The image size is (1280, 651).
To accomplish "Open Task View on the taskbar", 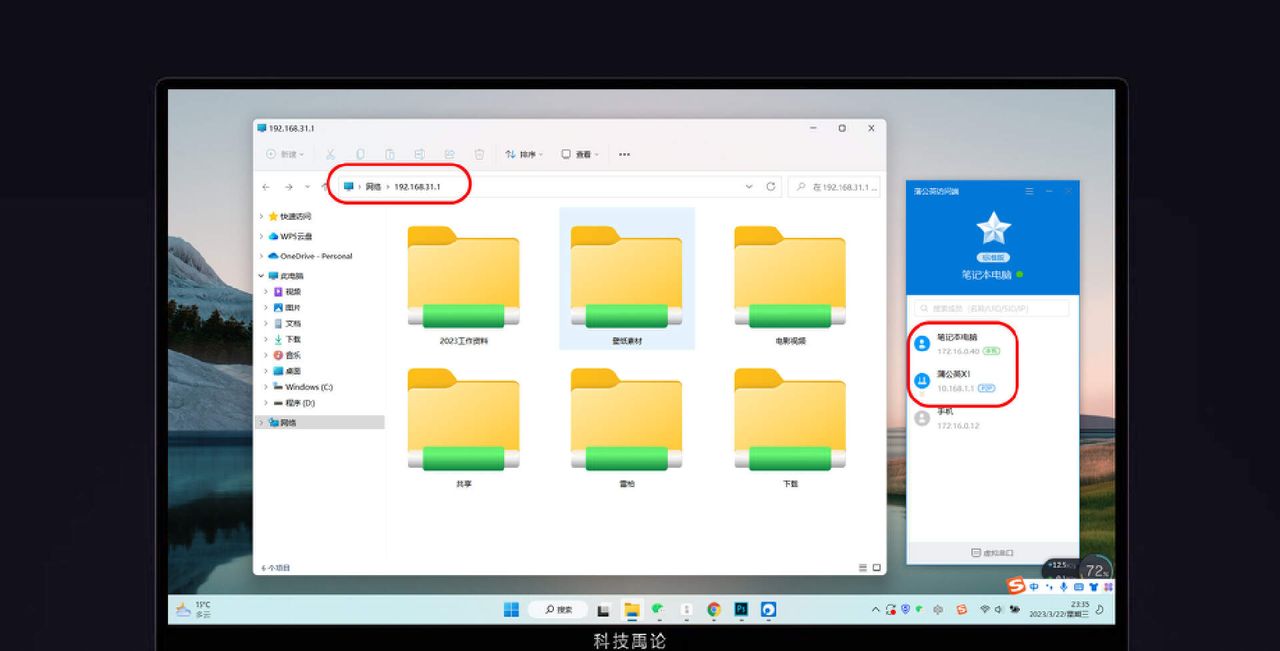I will pyautogui.click(x=604, y=609).
